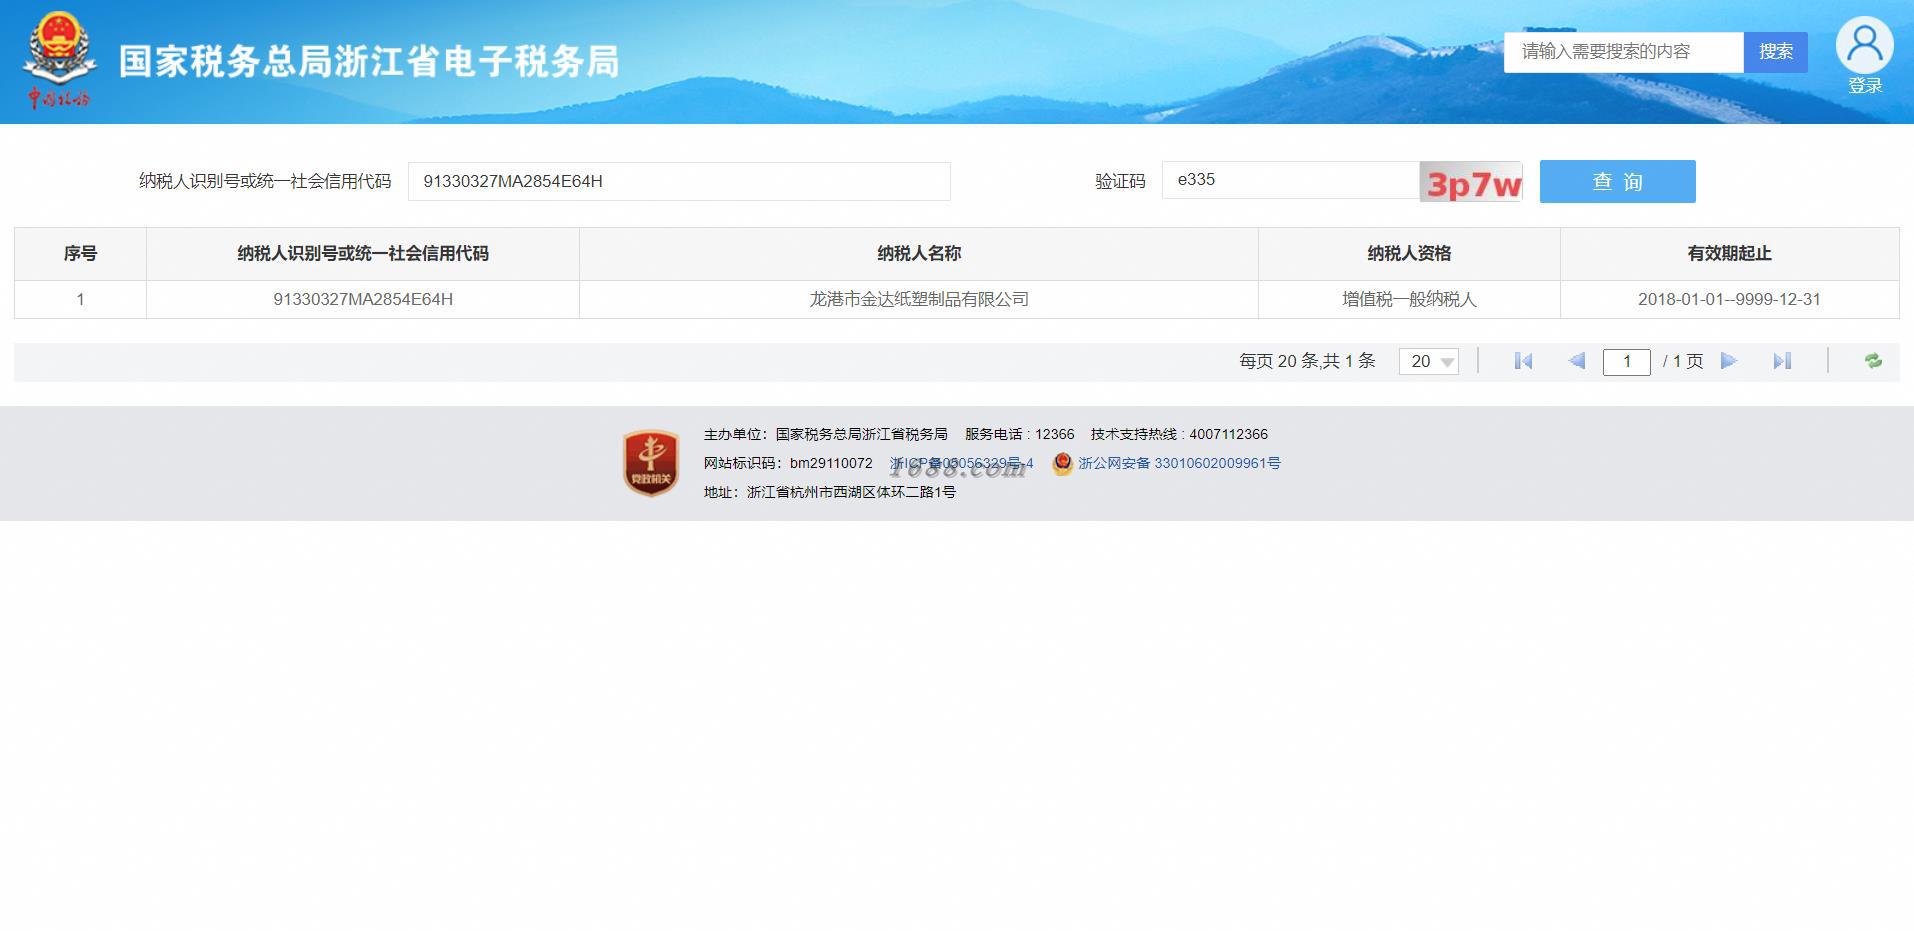
Task: Select company name 龙港市金达纸塑制品有限公司
Action: click(918, 299)
